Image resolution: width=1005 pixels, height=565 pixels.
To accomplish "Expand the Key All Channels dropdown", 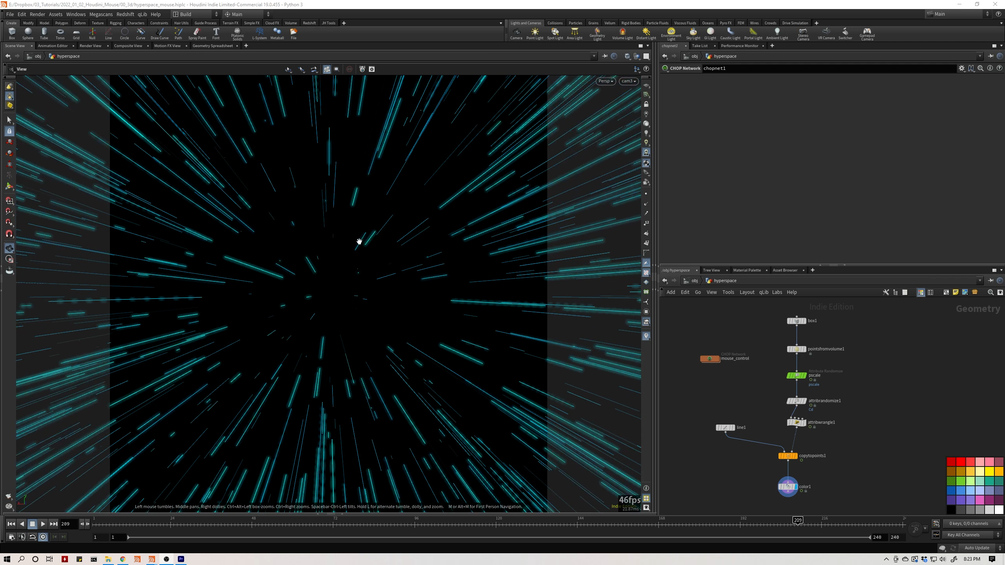I will coord(997,535).
